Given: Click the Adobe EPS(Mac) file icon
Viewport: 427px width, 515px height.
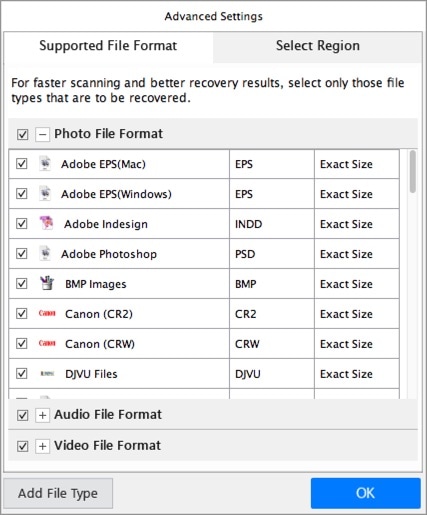Looking at the screenshot, I should (45, 164).
